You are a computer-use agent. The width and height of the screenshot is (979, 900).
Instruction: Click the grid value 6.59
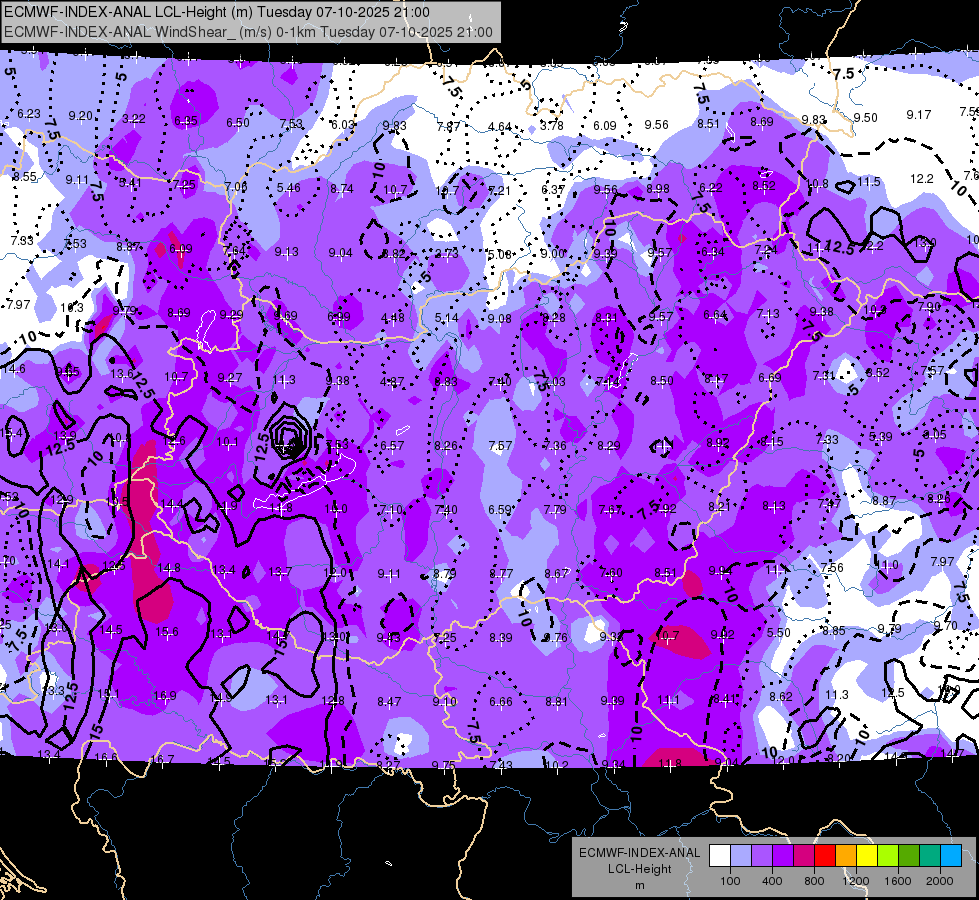pyautogui.click(x=500, y=510)
